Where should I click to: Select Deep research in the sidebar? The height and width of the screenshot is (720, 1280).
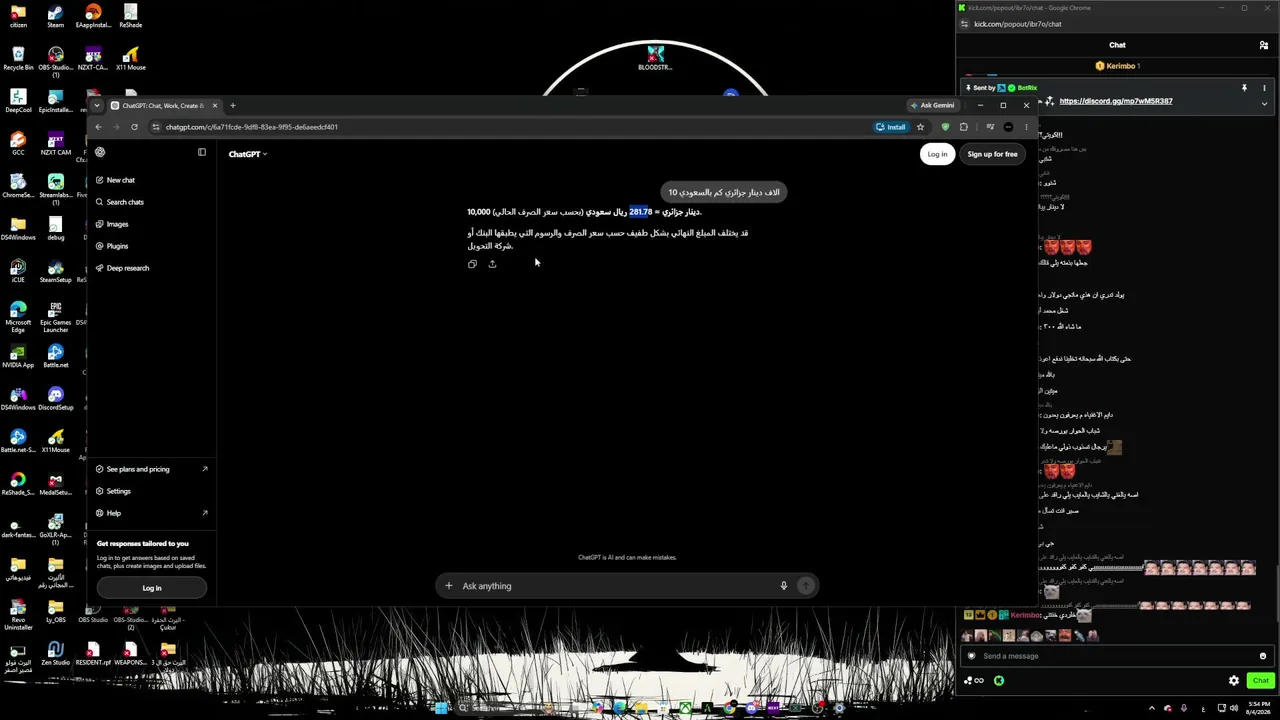152,268
